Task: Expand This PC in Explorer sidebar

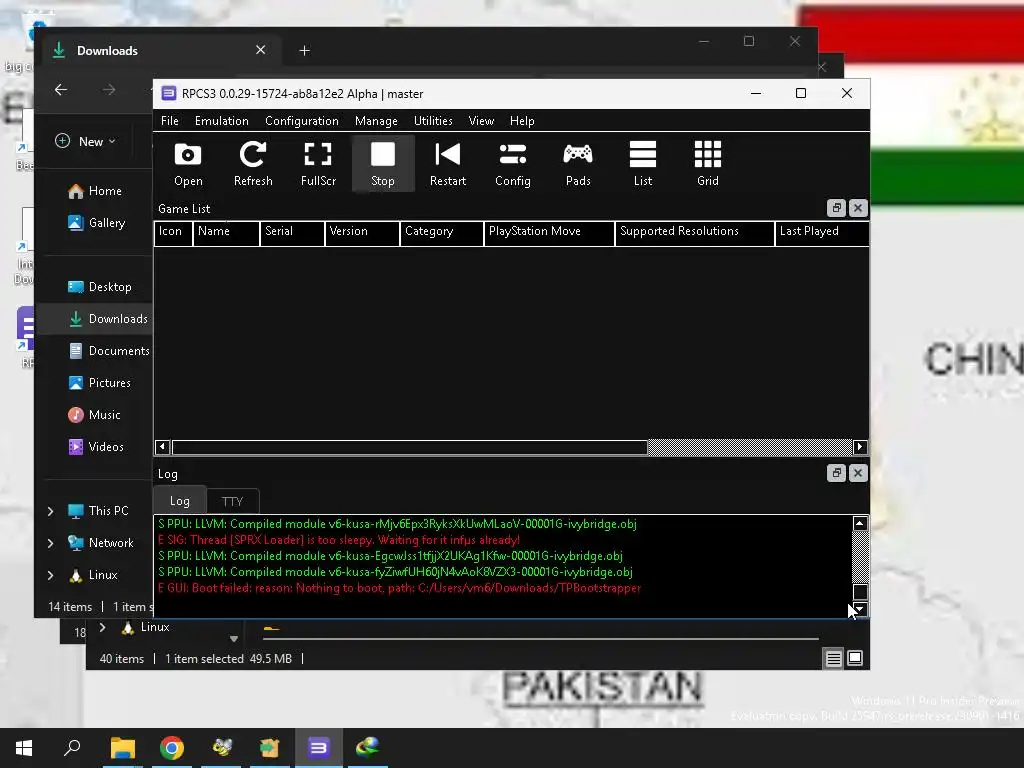Action: [x=50, y=511]
